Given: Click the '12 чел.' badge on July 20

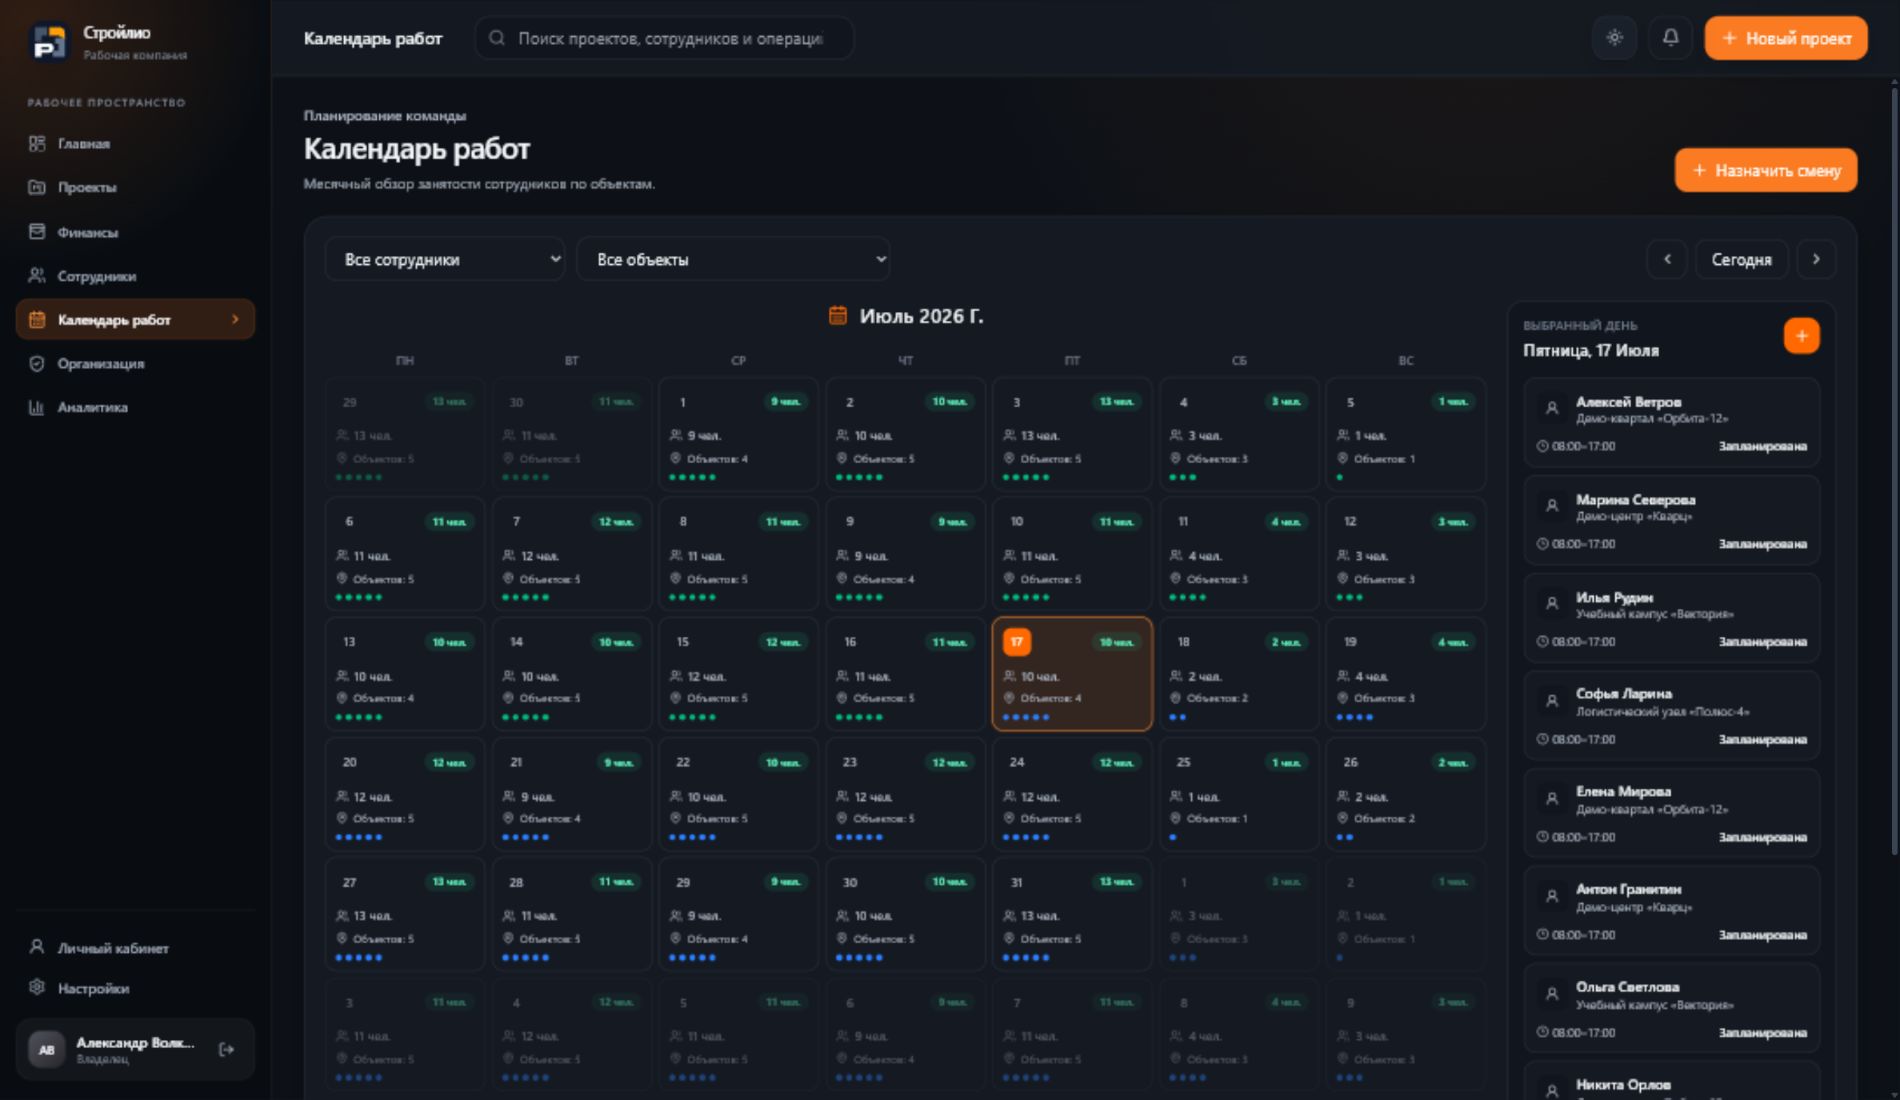Looking at the screenshot, I should 449,763.
